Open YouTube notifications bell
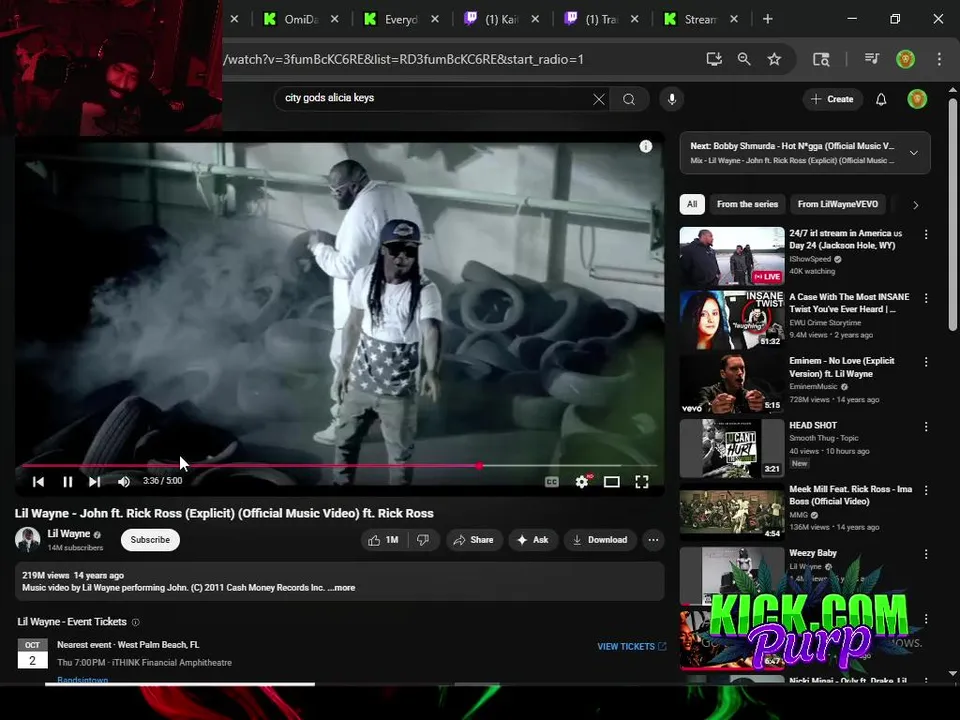This screenshot has height=720, width=960. tap(881, 99)
